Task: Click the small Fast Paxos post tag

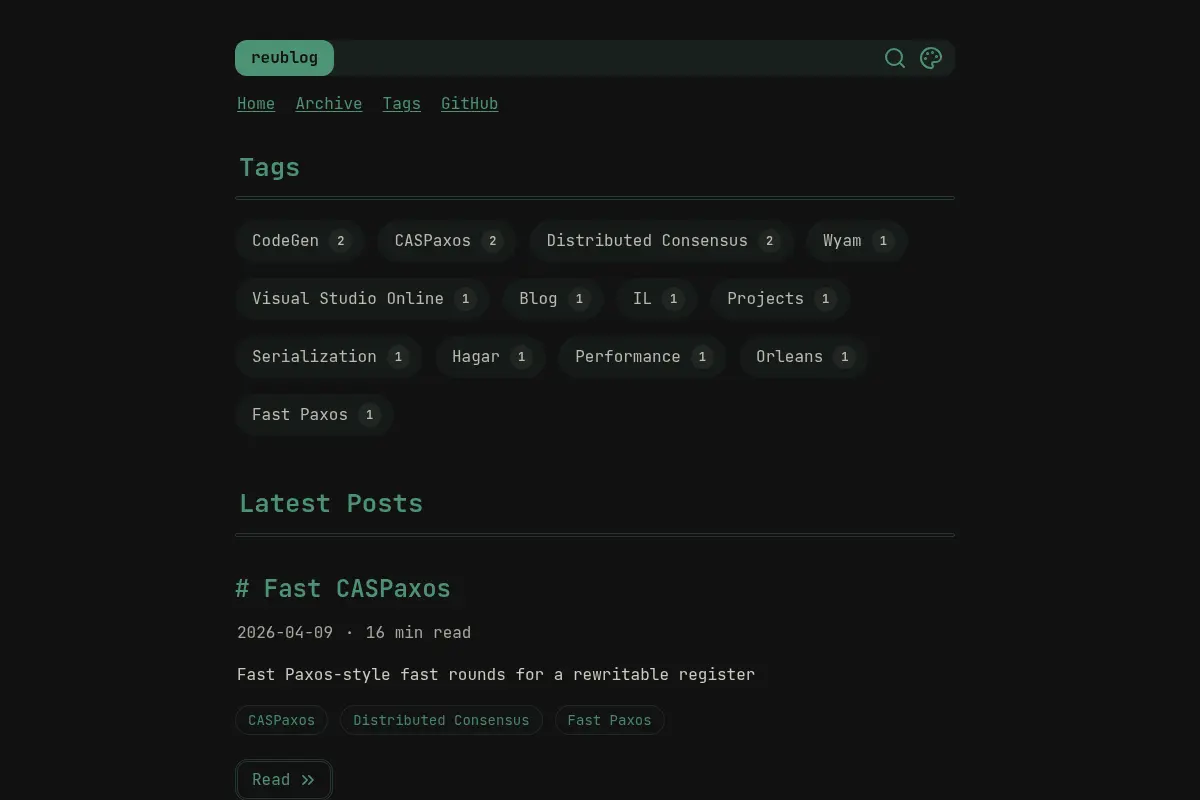Action: coord(609,720)
